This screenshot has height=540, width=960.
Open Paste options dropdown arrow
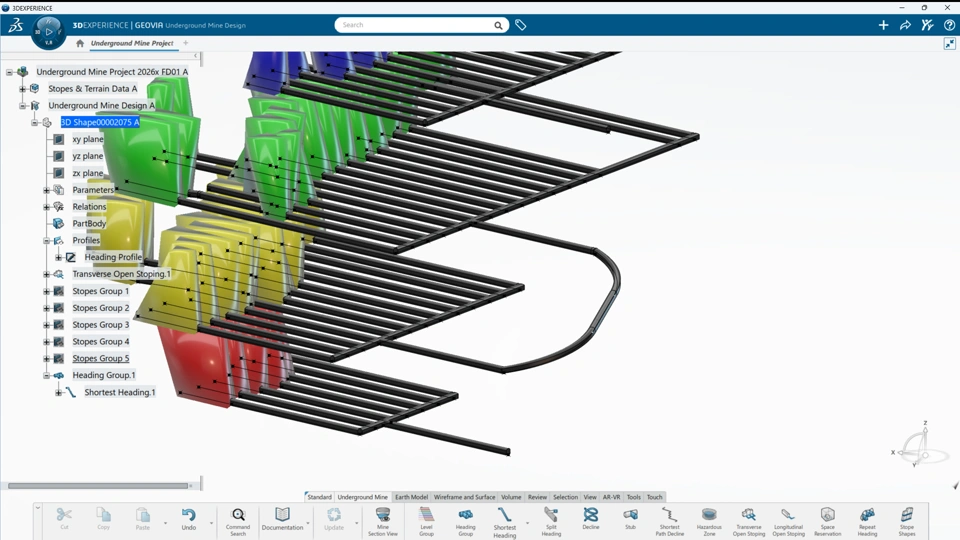pyautogui.click(x=165, y=523)
